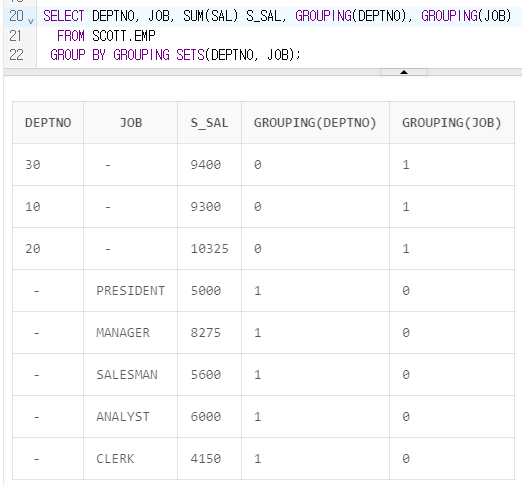The image size is (522, 485).
Task: Click GROUPING SETS keyword on line 22
Action: (x=159, y=55)
